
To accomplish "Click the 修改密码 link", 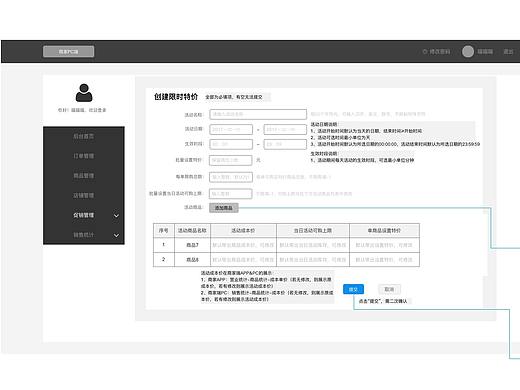I will (x=440, y=52).
